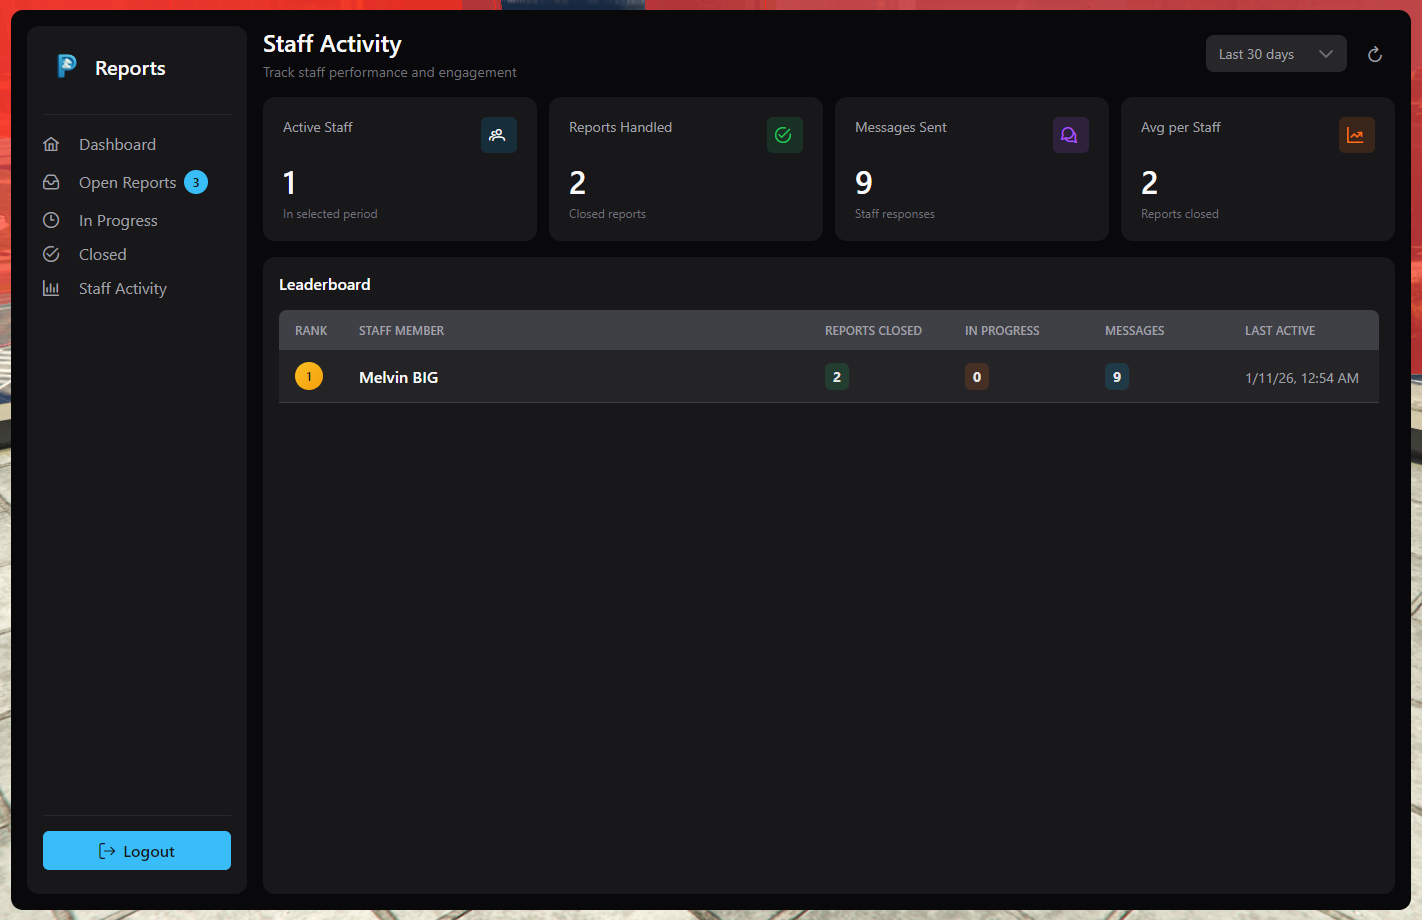Refresh the staff activity data
This screenshot has width=1422, height=920.
(x=1375, y=54)
